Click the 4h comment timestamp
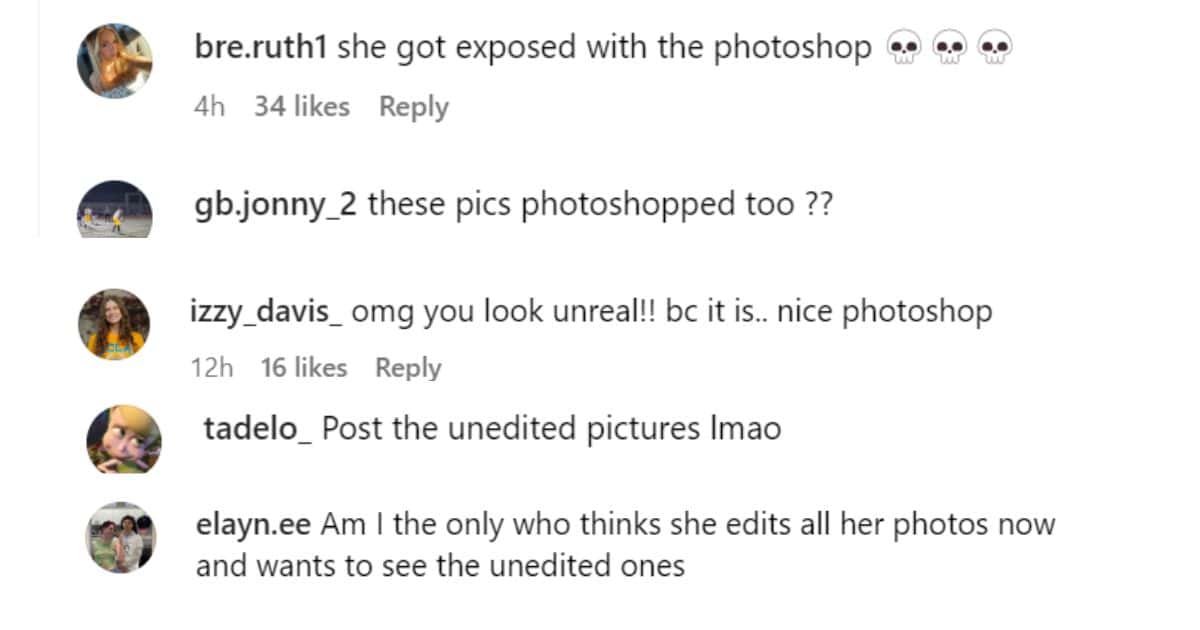The height and width of the screenshot is (630, 1200). coord(209,107)
